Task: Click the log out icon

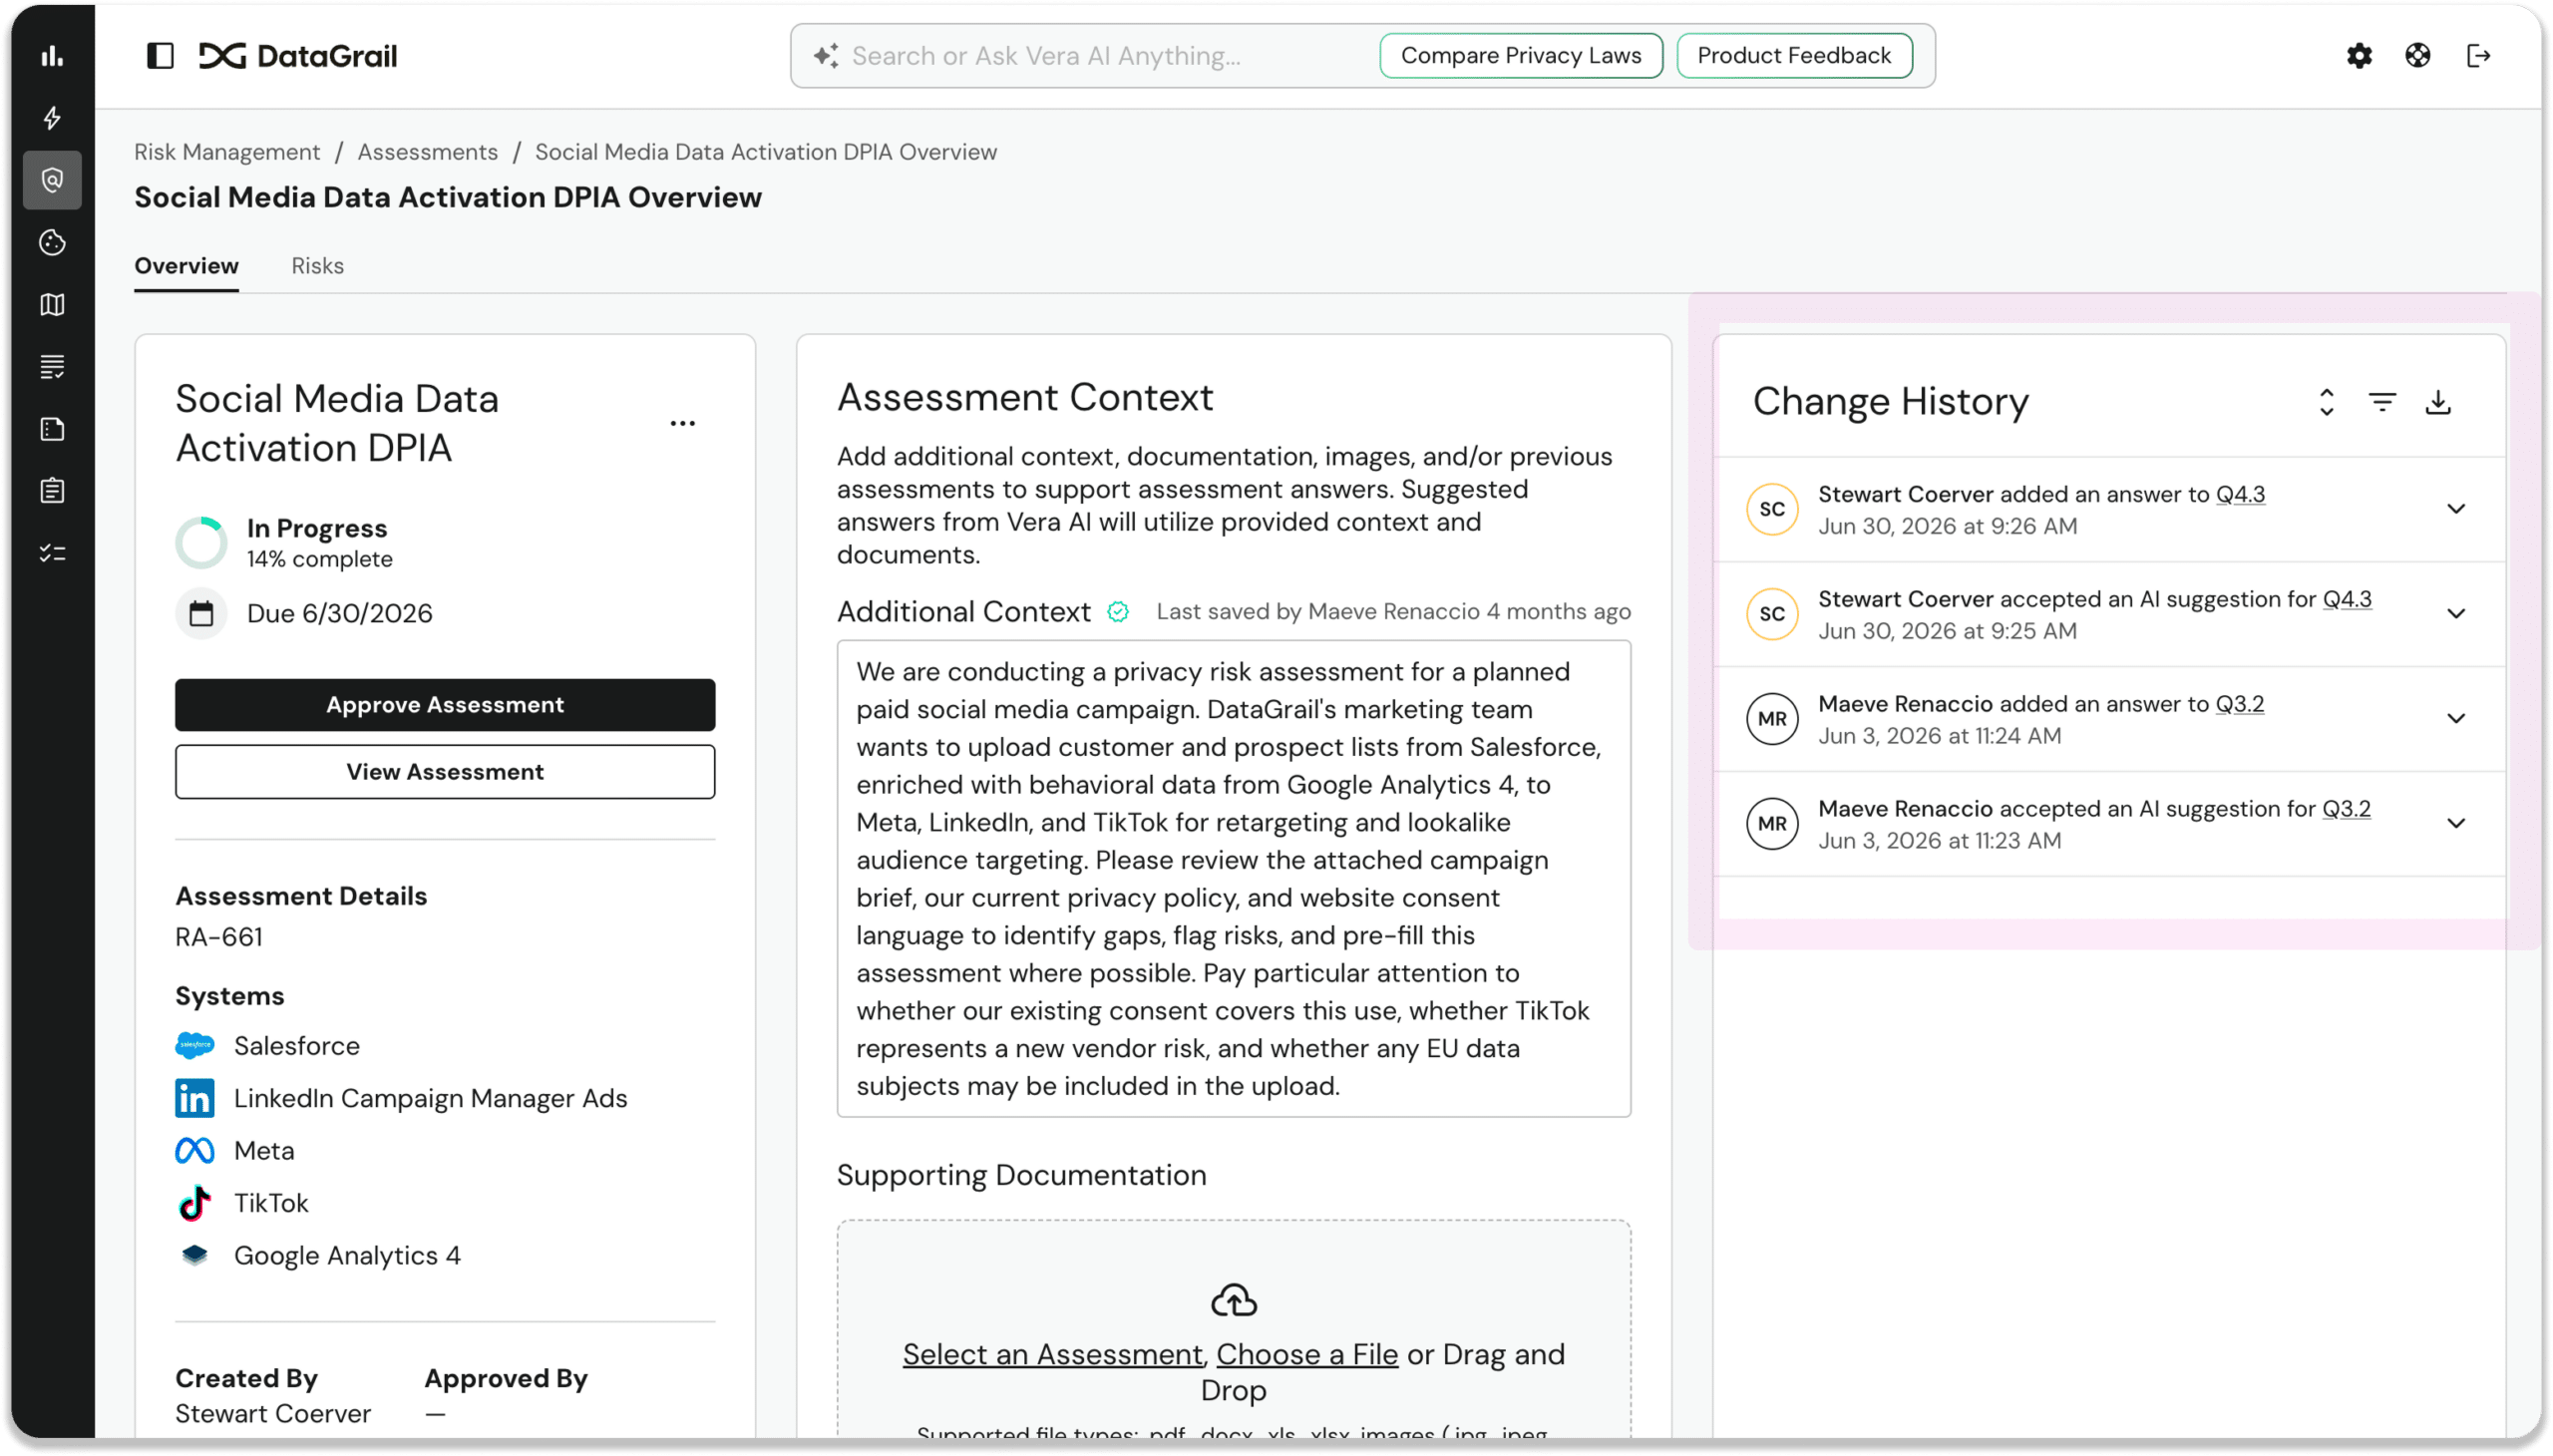Action: click(2478, 56)
